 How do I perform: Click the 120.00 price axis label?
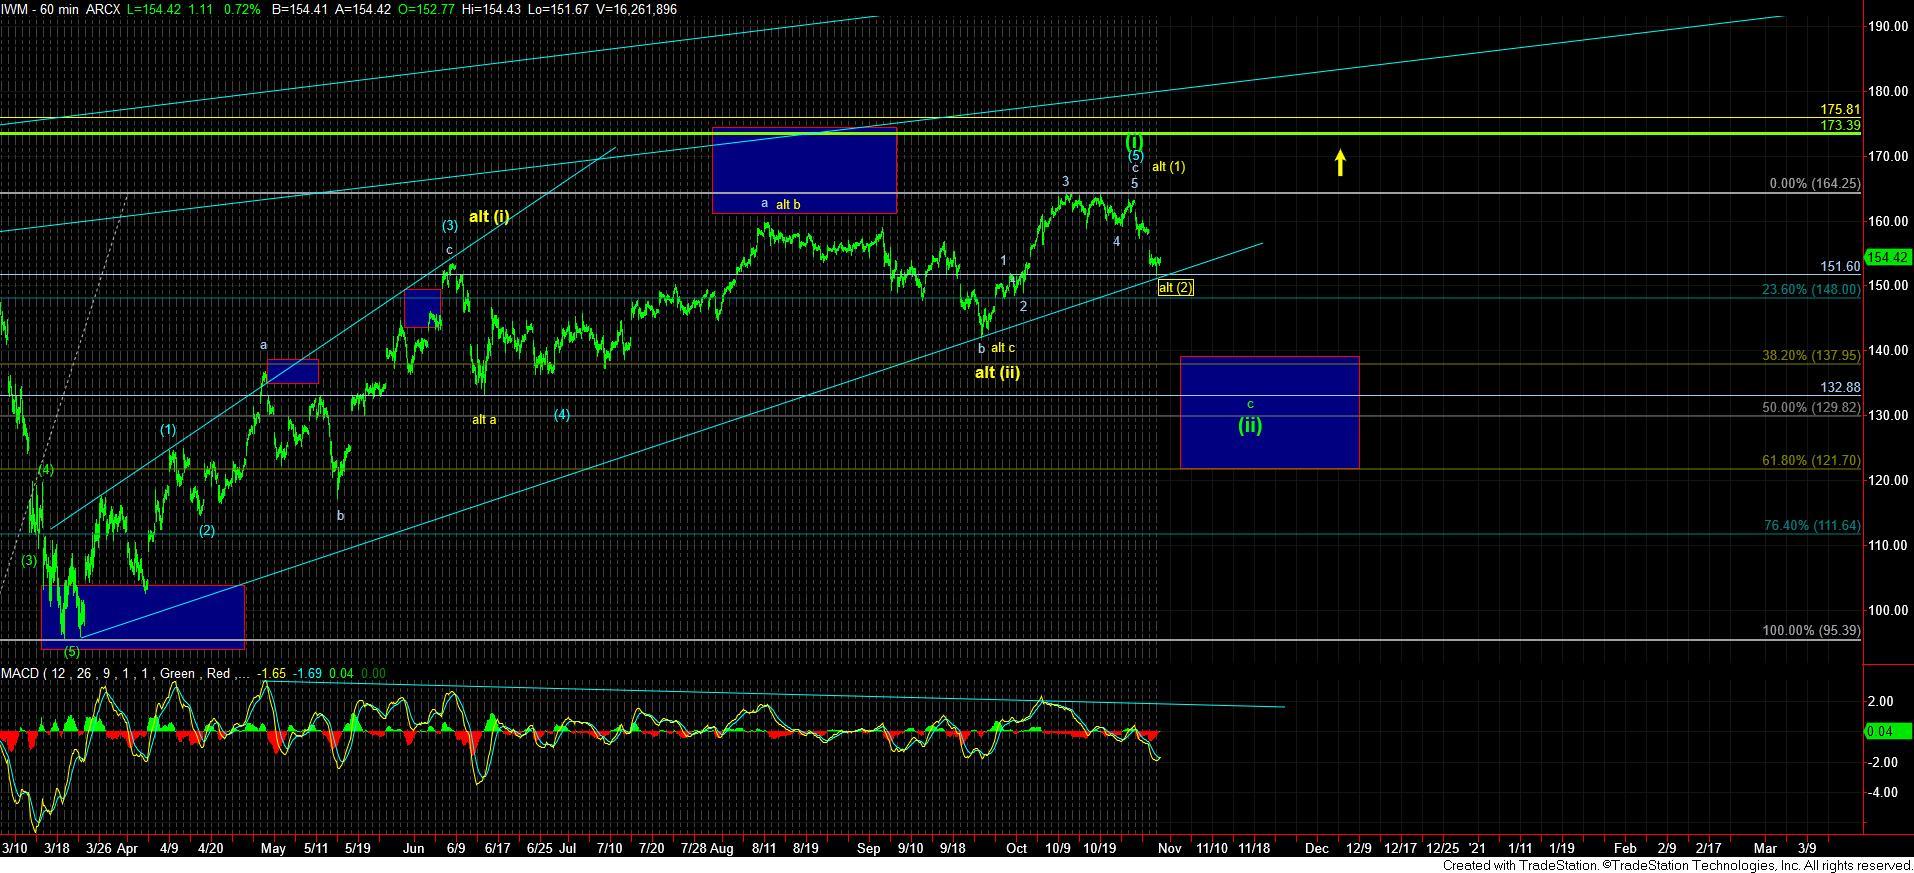pyautogui.click(x=1886, y=481)
